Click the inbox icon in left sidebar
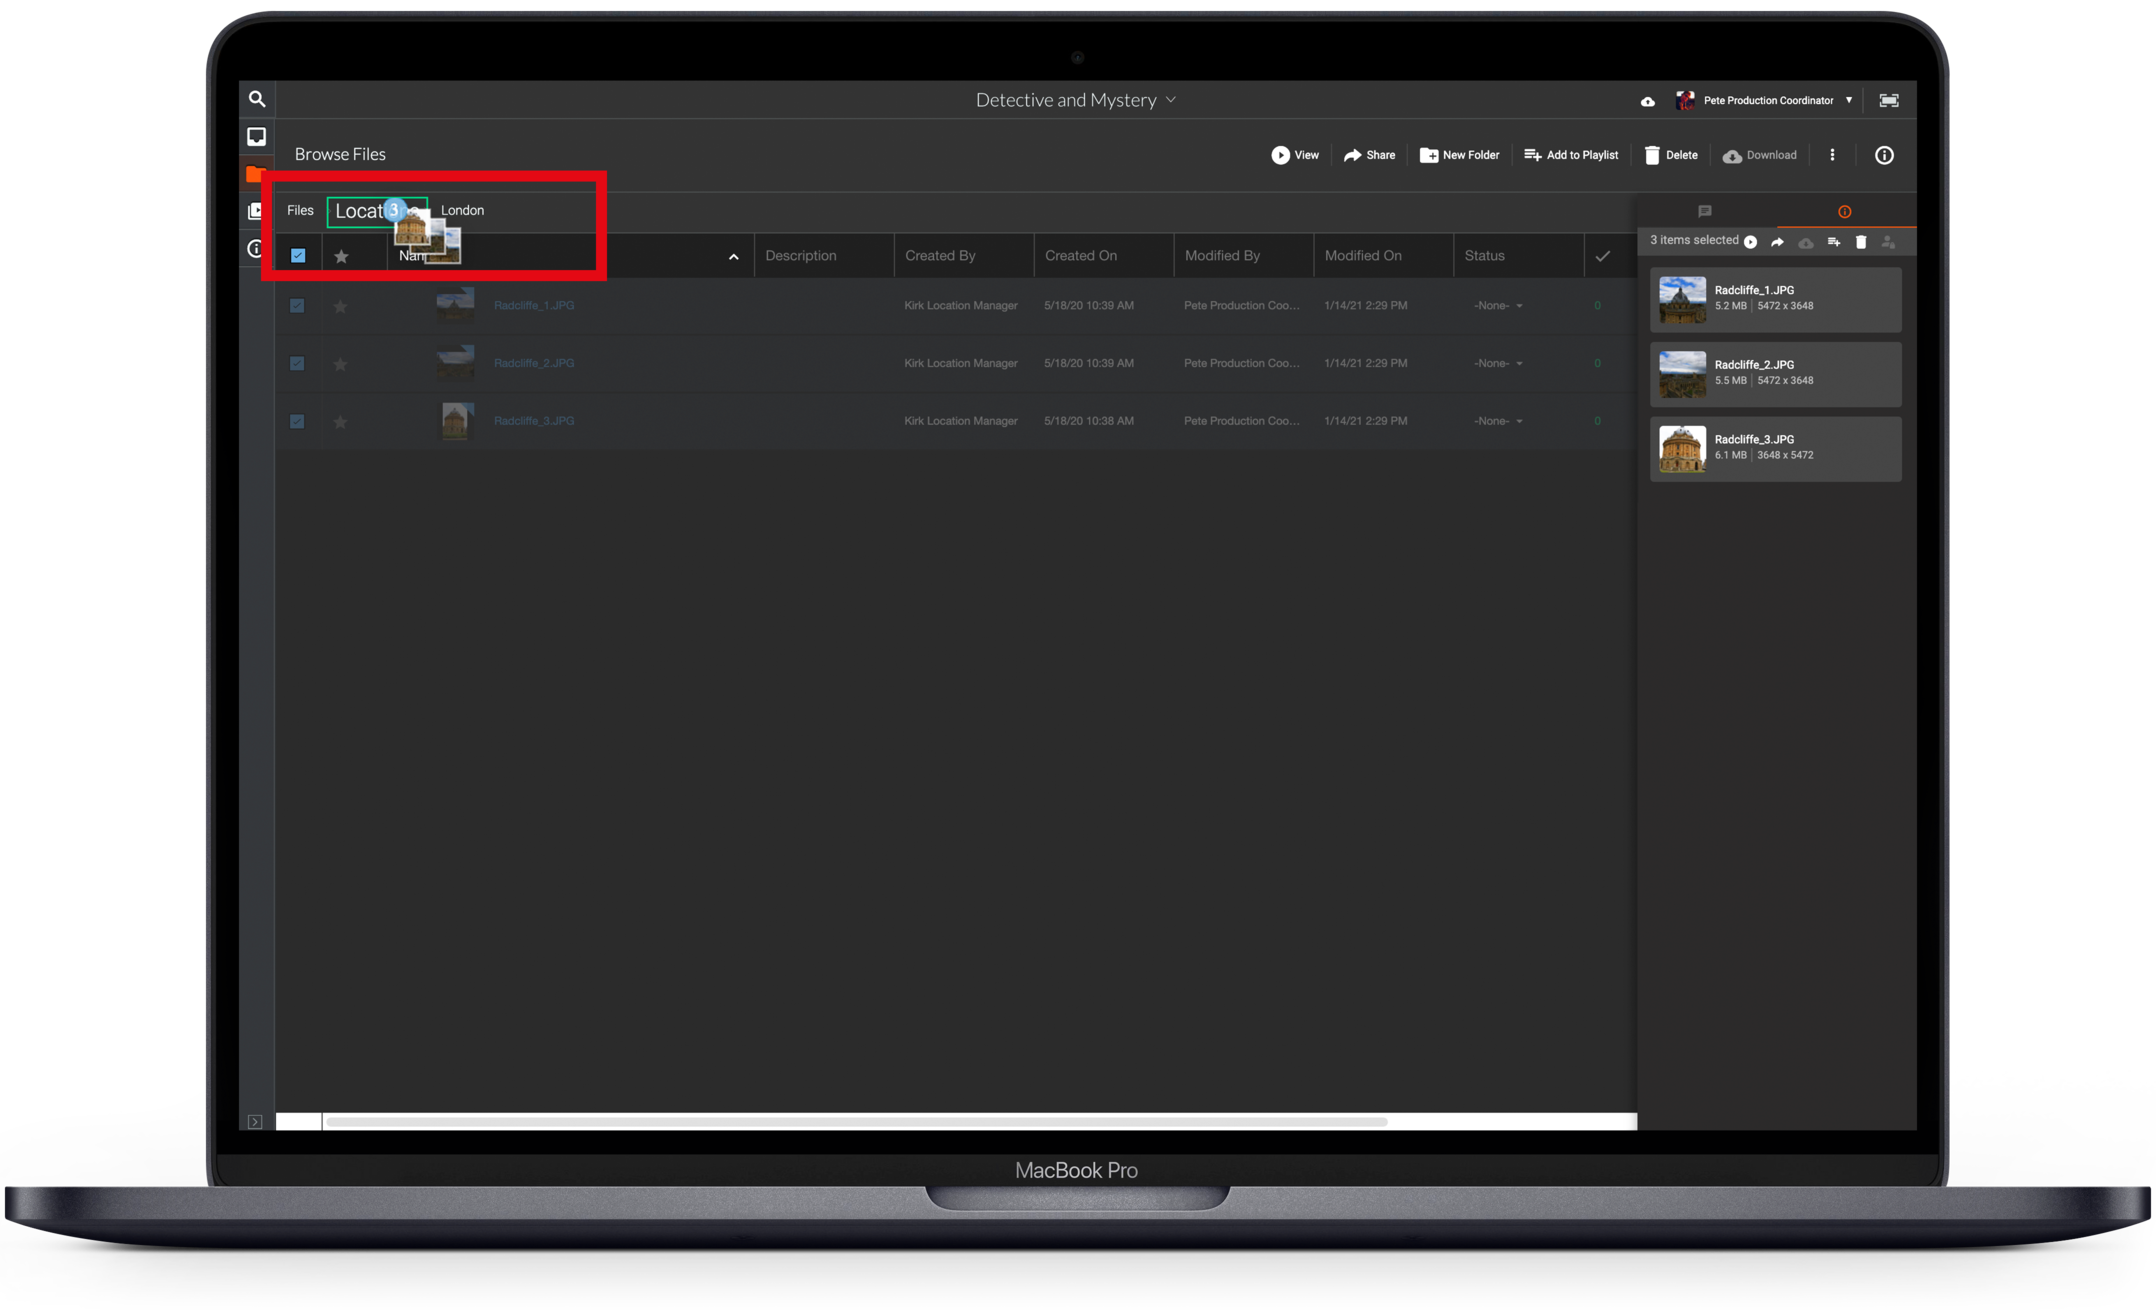2156x1310 pixels. (x=257, y=137)
